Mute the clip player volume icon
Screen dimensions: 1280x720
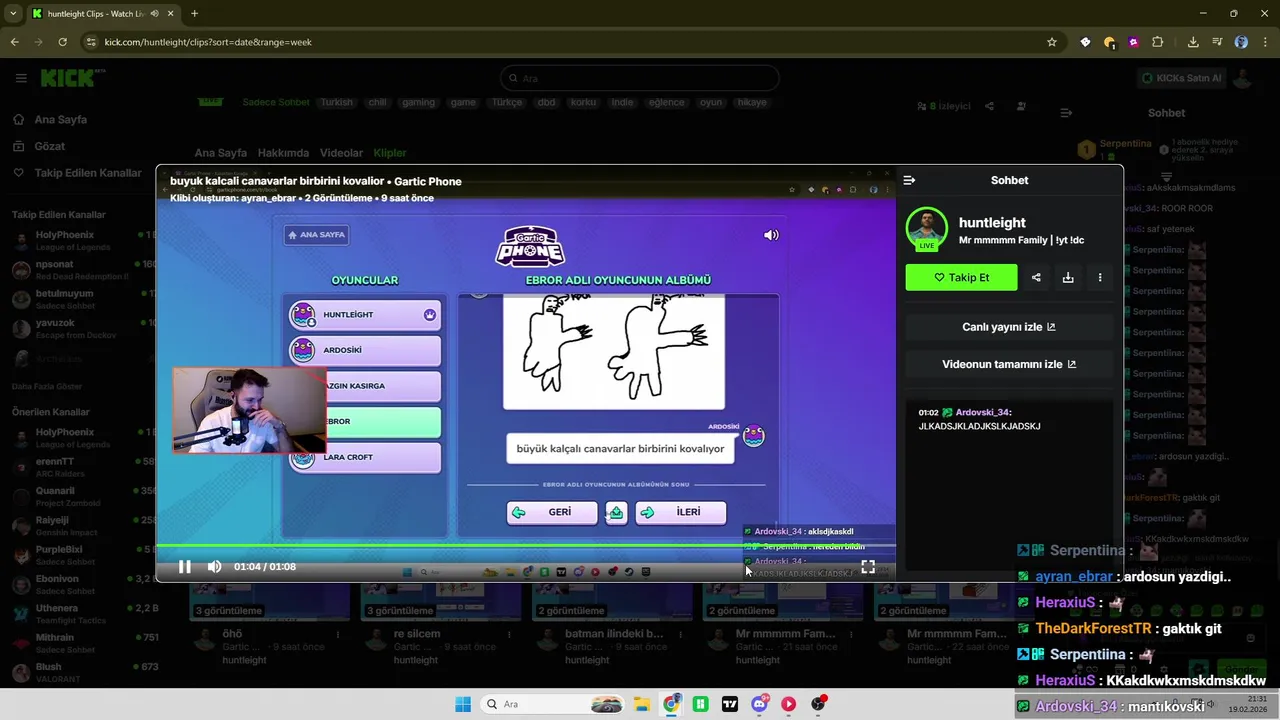point(214,567)
